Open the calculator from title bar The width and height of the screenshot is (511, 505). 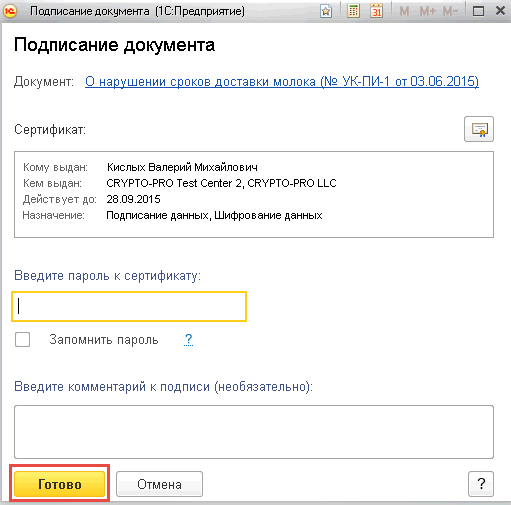tap(353, 12)
